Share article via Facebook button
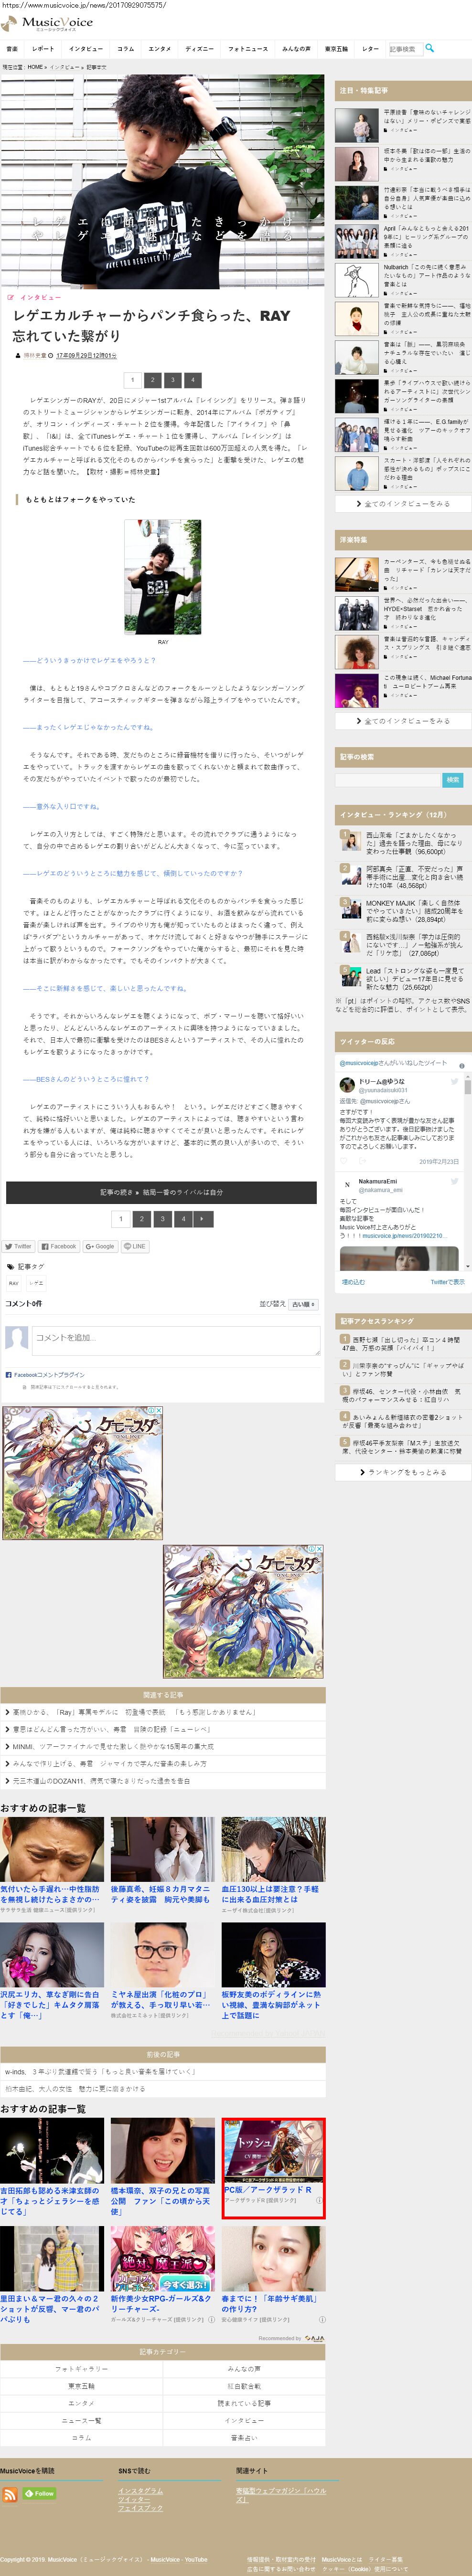 coord(59,1247)
